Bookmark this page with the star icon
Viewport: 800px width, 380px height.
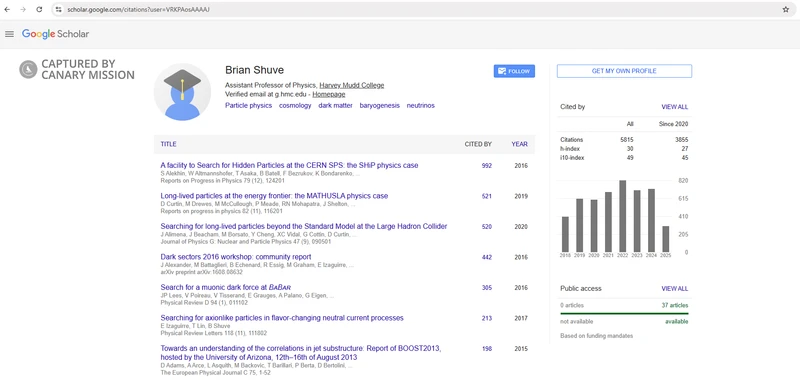click(x=786, y=10)
